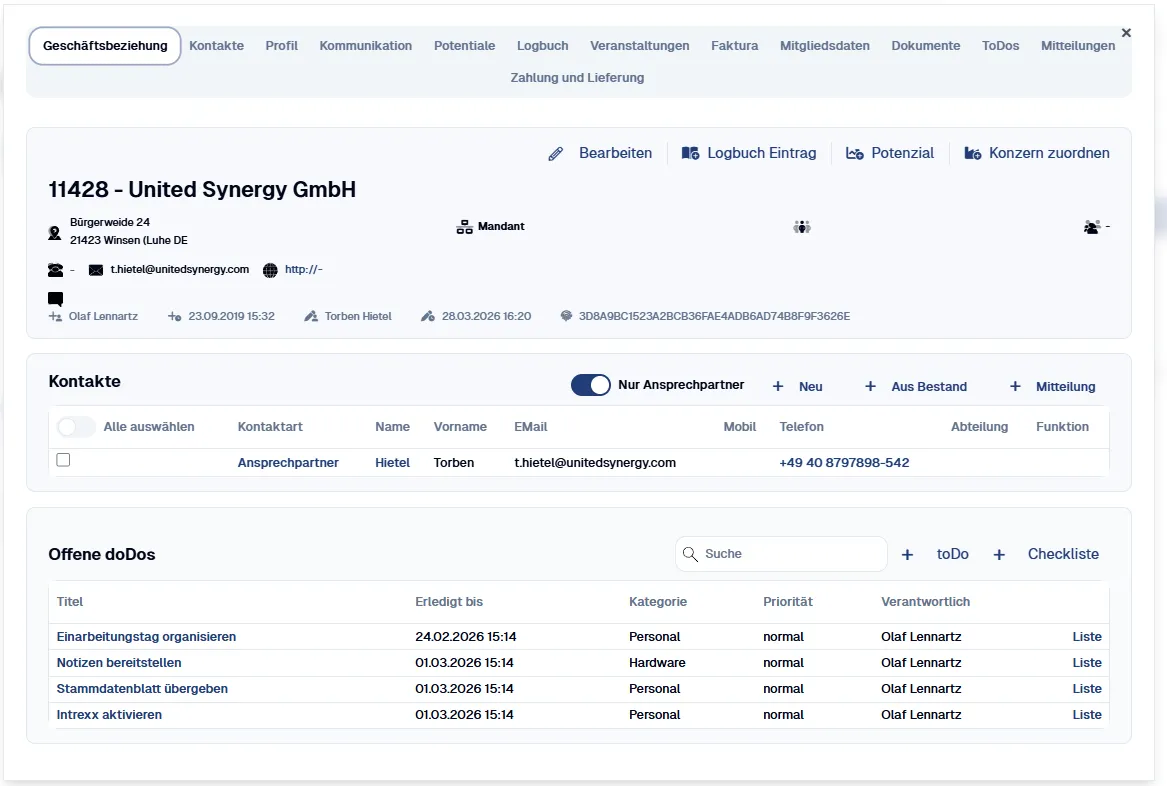Check the checkbox for contact Hietel

pos(63,459)
